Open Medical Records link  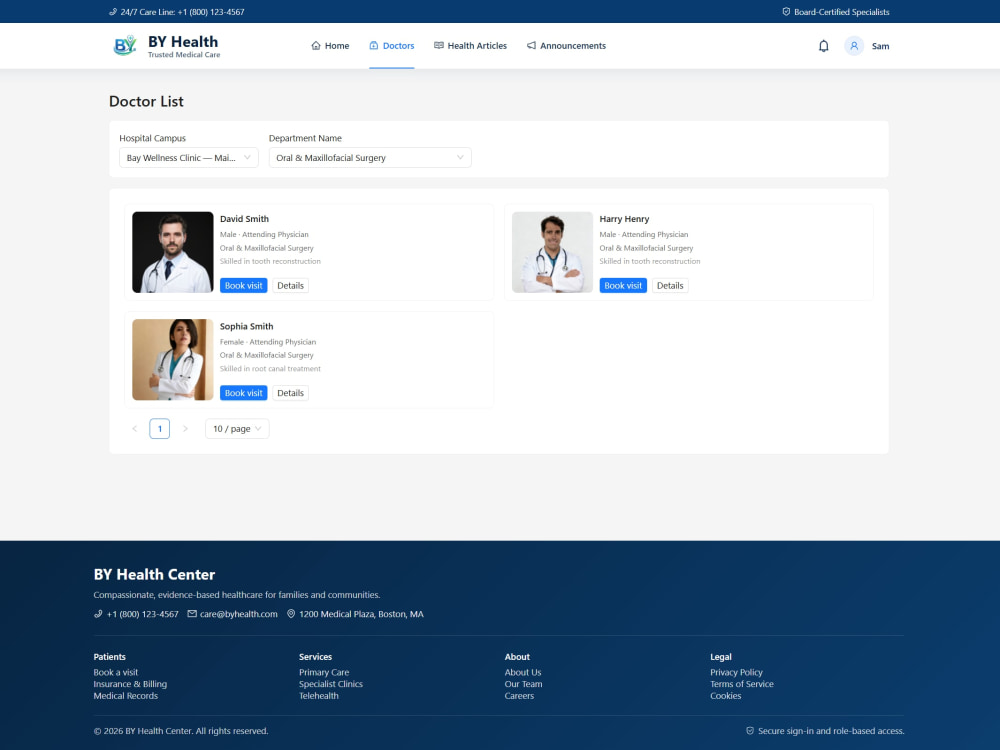click(126, 696)
